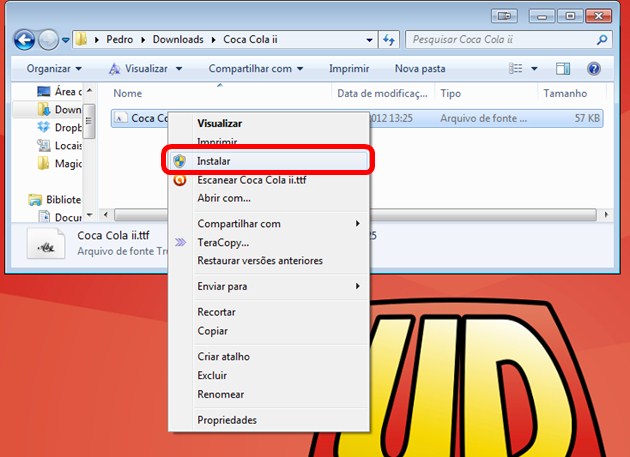Click the TeraCopy arrows icon

tap(180, 242)
